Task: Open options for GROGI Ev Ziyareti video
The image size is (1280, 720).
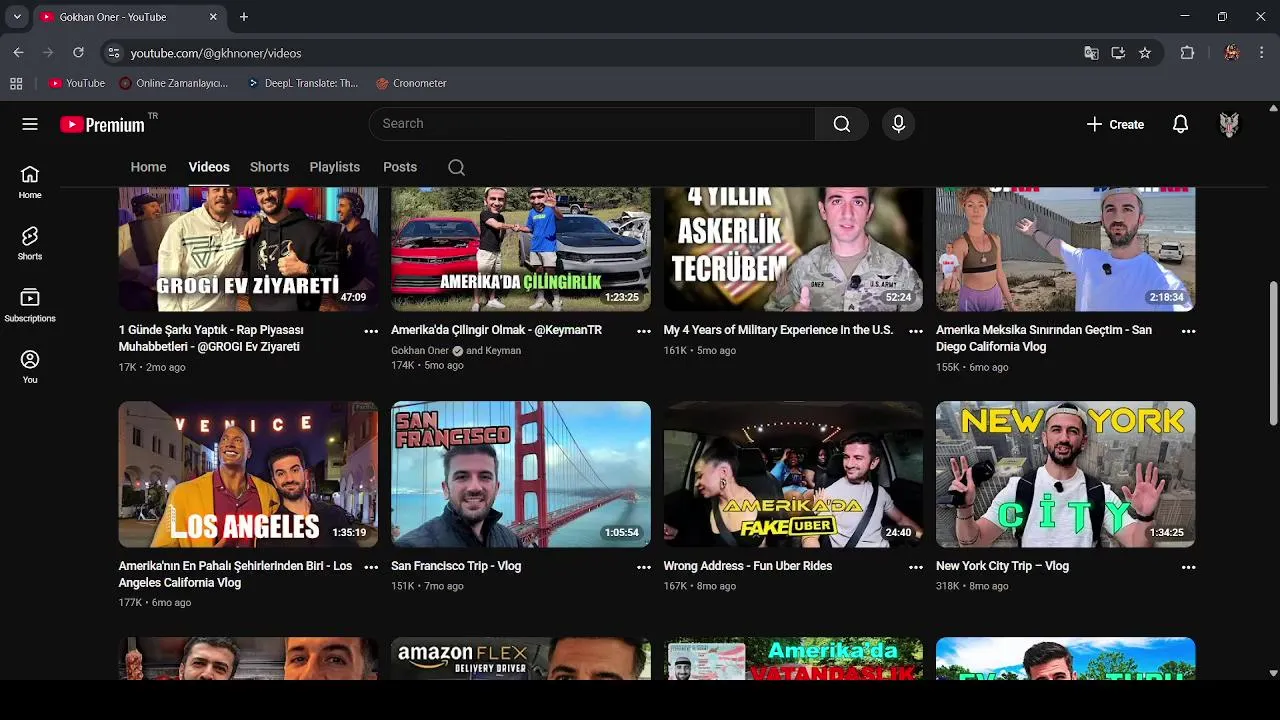Action: point(371,331)
